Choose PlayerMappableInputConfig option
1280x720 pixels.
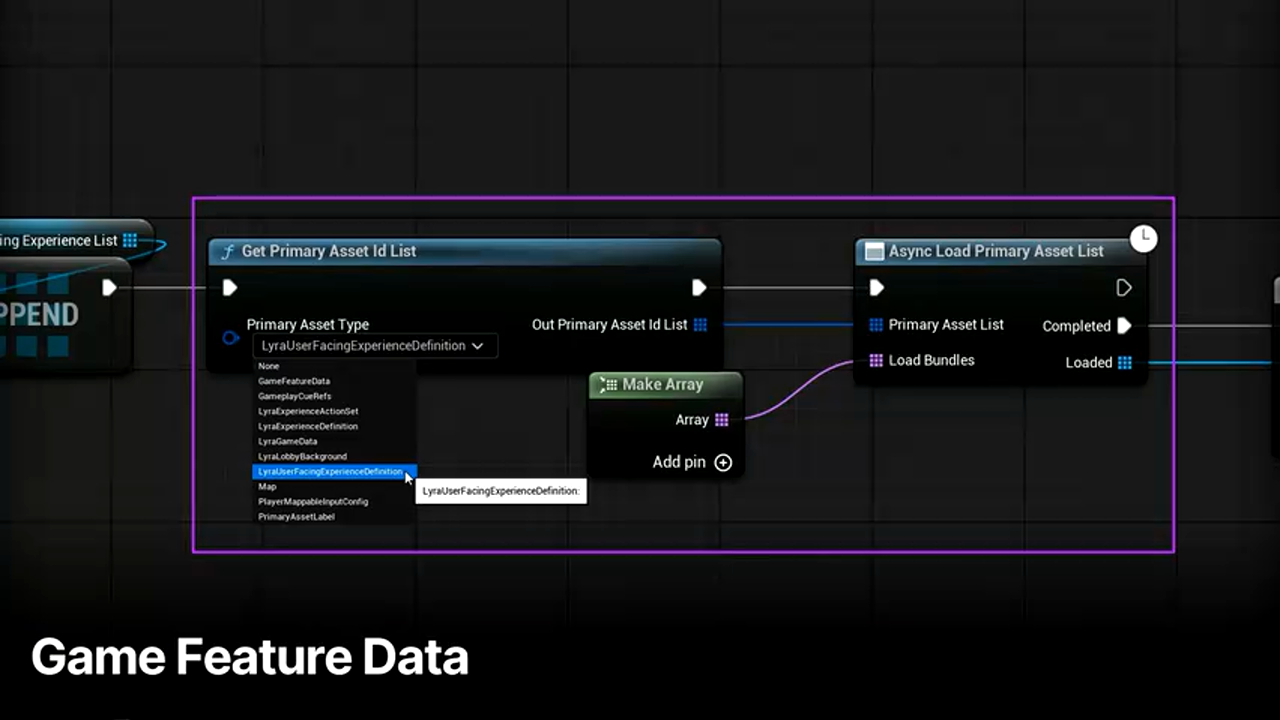(x=313, y=502)
